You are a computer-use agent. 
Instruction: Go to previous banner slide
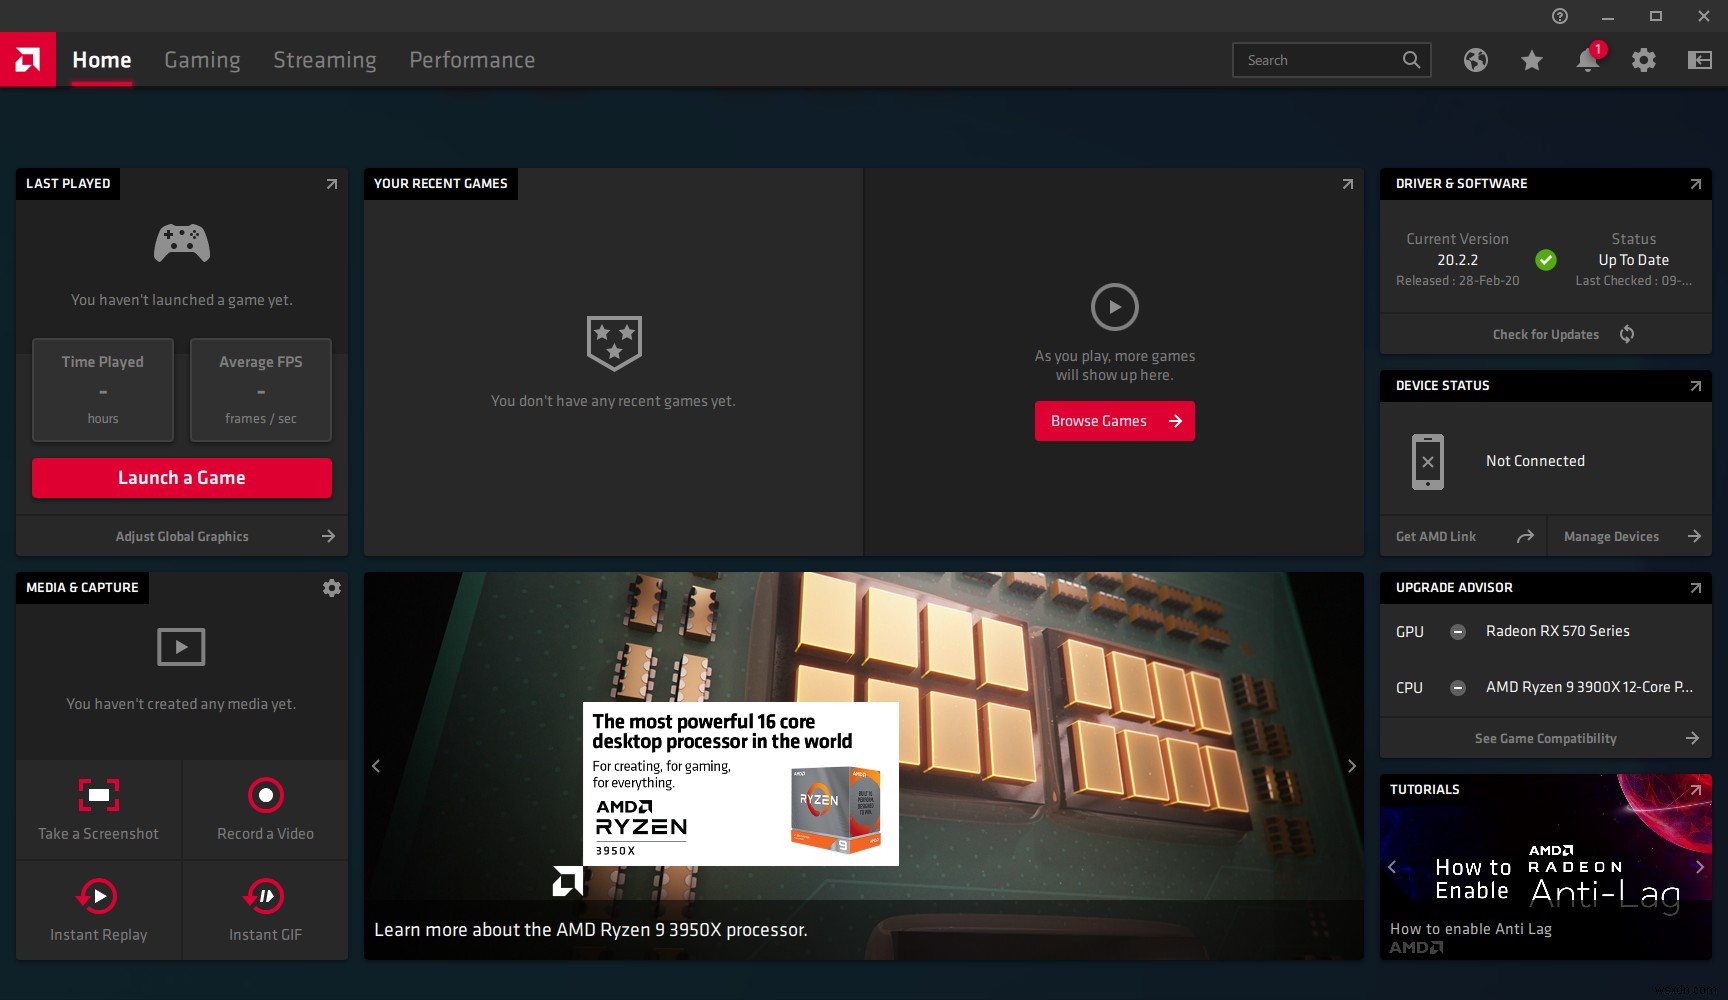coord(376,766)
